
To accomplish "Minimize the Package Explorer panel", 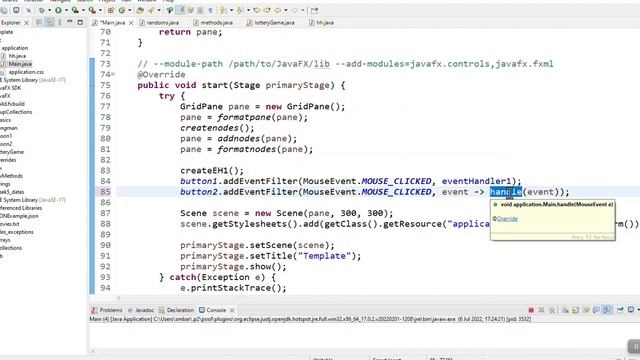I will 70,22.
